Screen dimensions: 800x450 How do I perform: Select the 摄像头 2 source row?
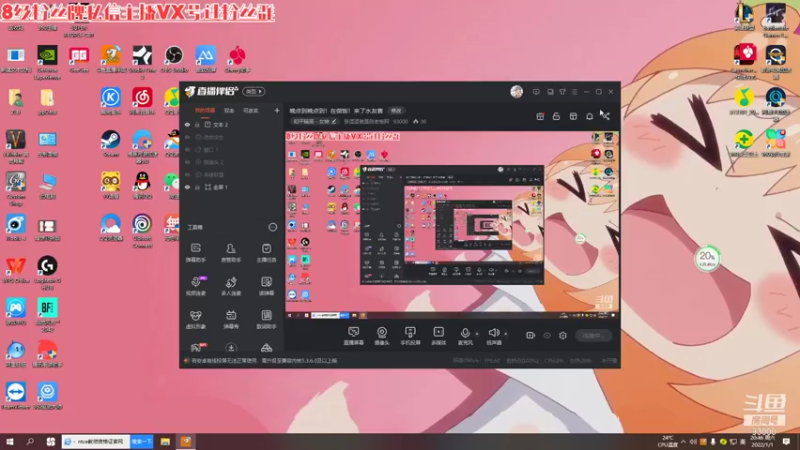coord(233,162)
